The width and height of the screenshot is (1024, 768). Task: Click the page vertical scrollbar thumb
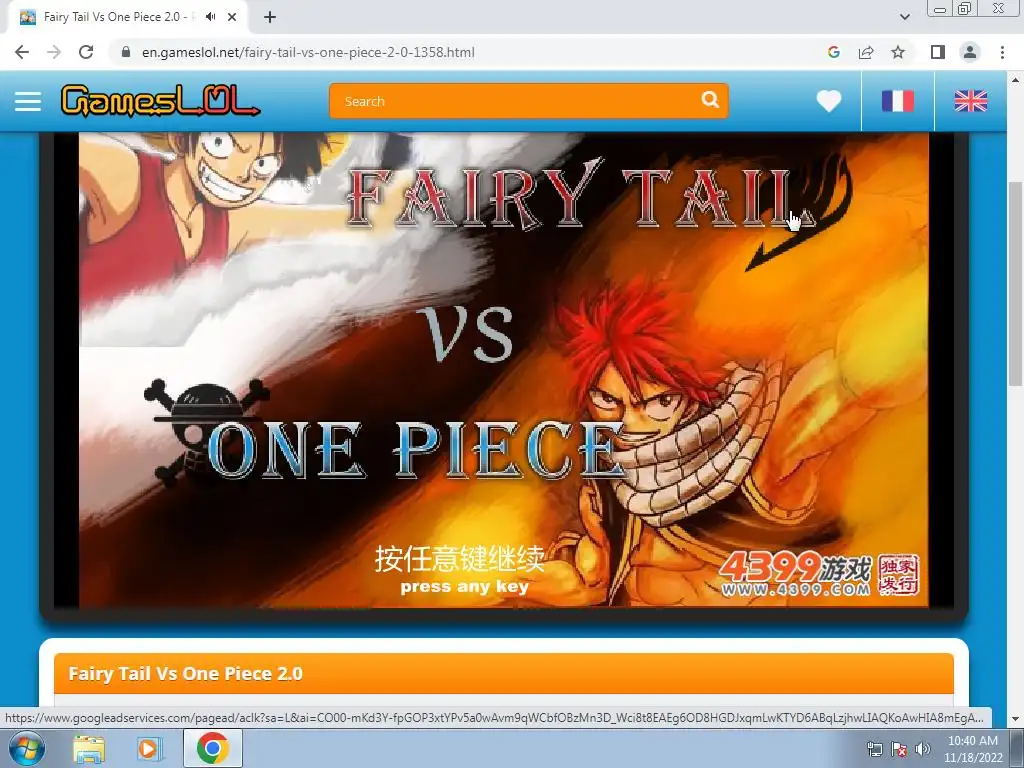1016,284
